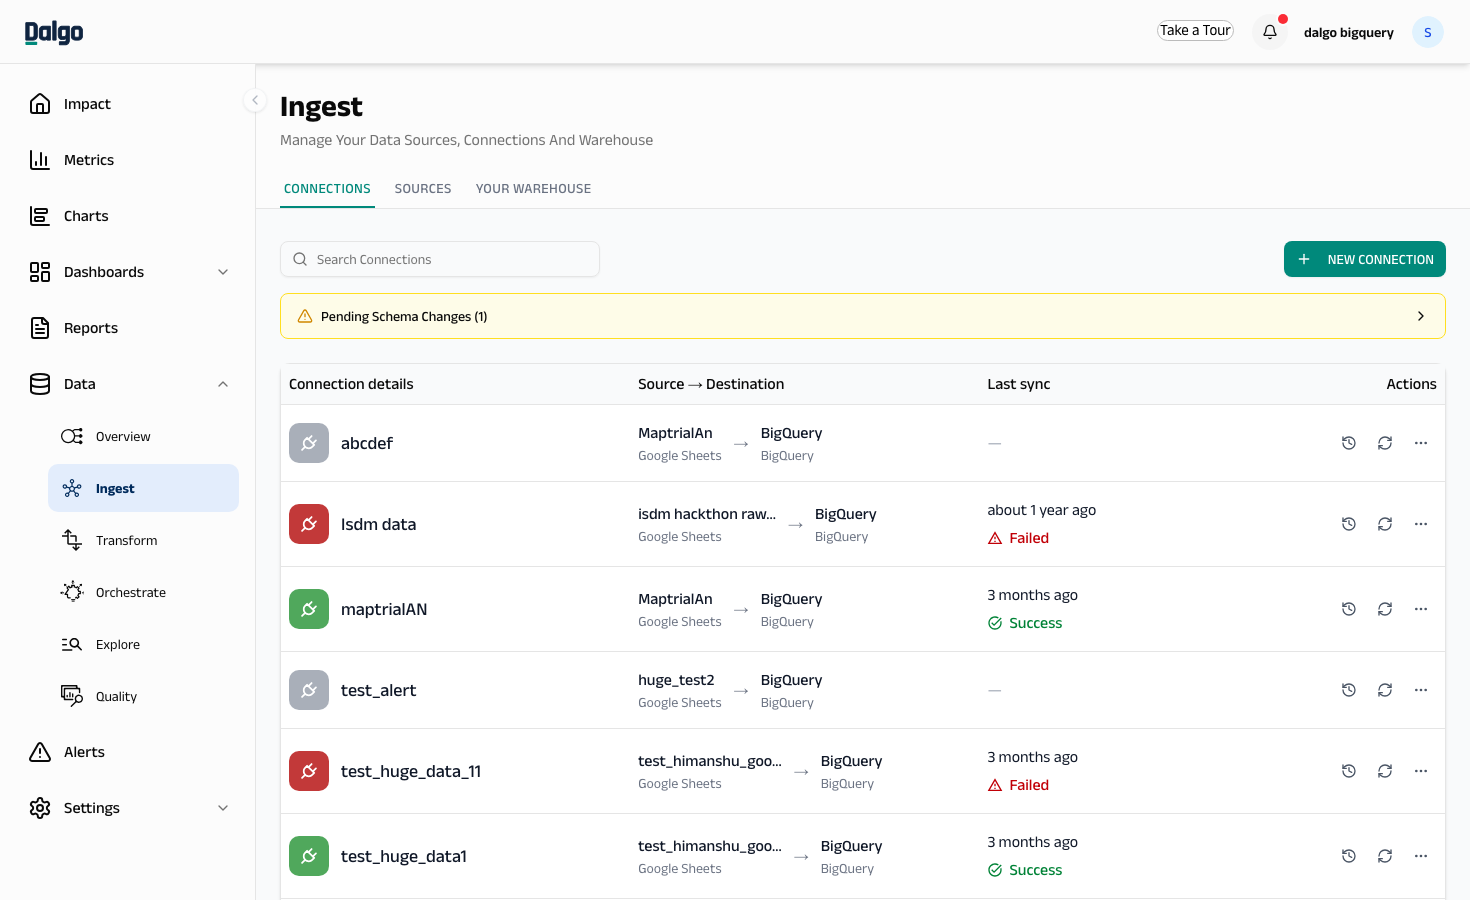Click Success status for test_huge_data1
This screenshot has width=1470, height=900.
(x=1025, y=870)
